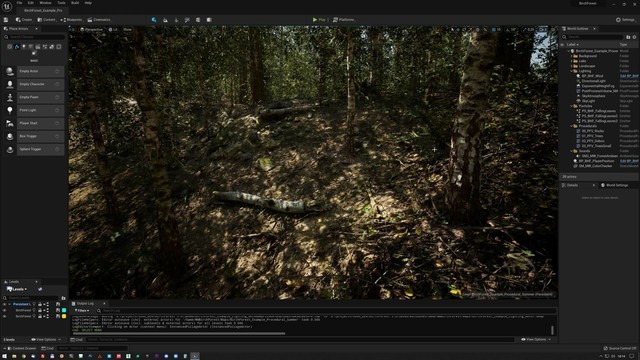This screenshot has height=360, width=640.
Task: Select the Recently Placed category icon
Action: 10,47
